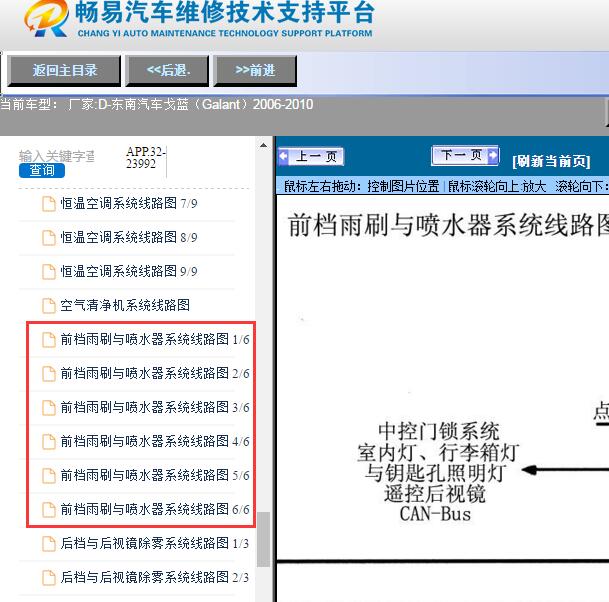This screenshot has height=602, width=609.
Task: Click the 中控门锁系统 label in diagram
Action: pos(439,431)
